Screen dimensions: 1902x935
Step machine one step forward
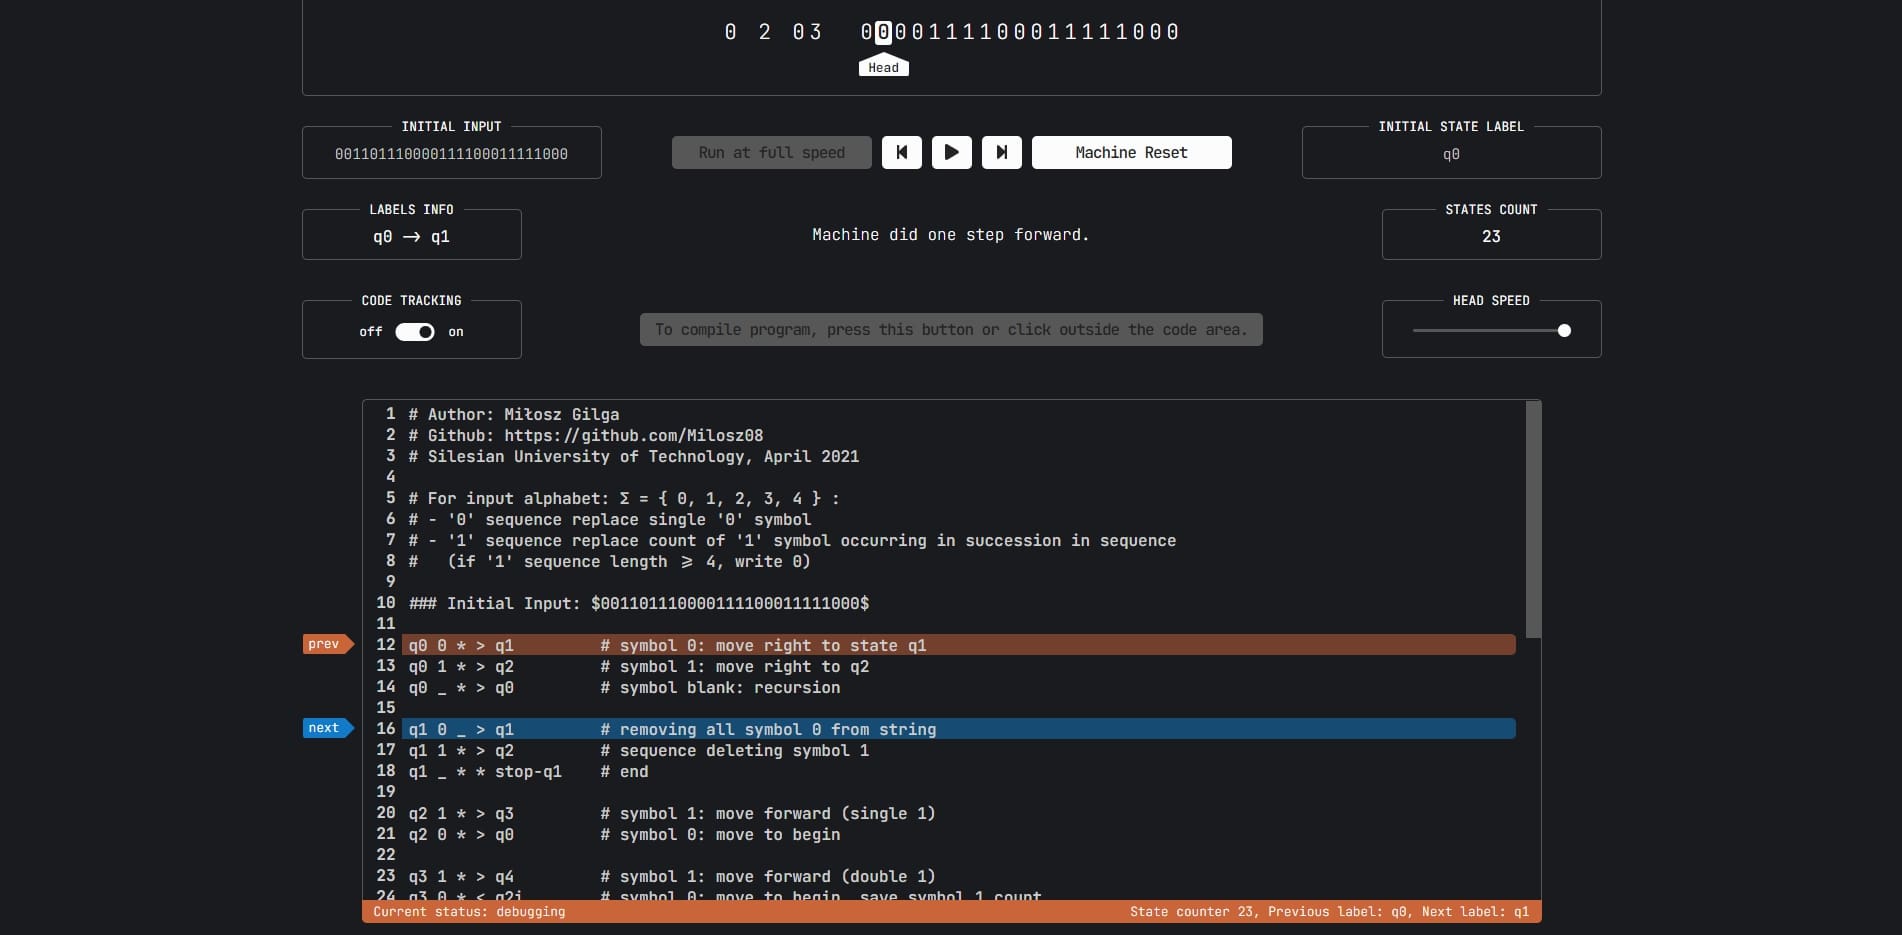pyautogui.click(x=1001, y=152)
